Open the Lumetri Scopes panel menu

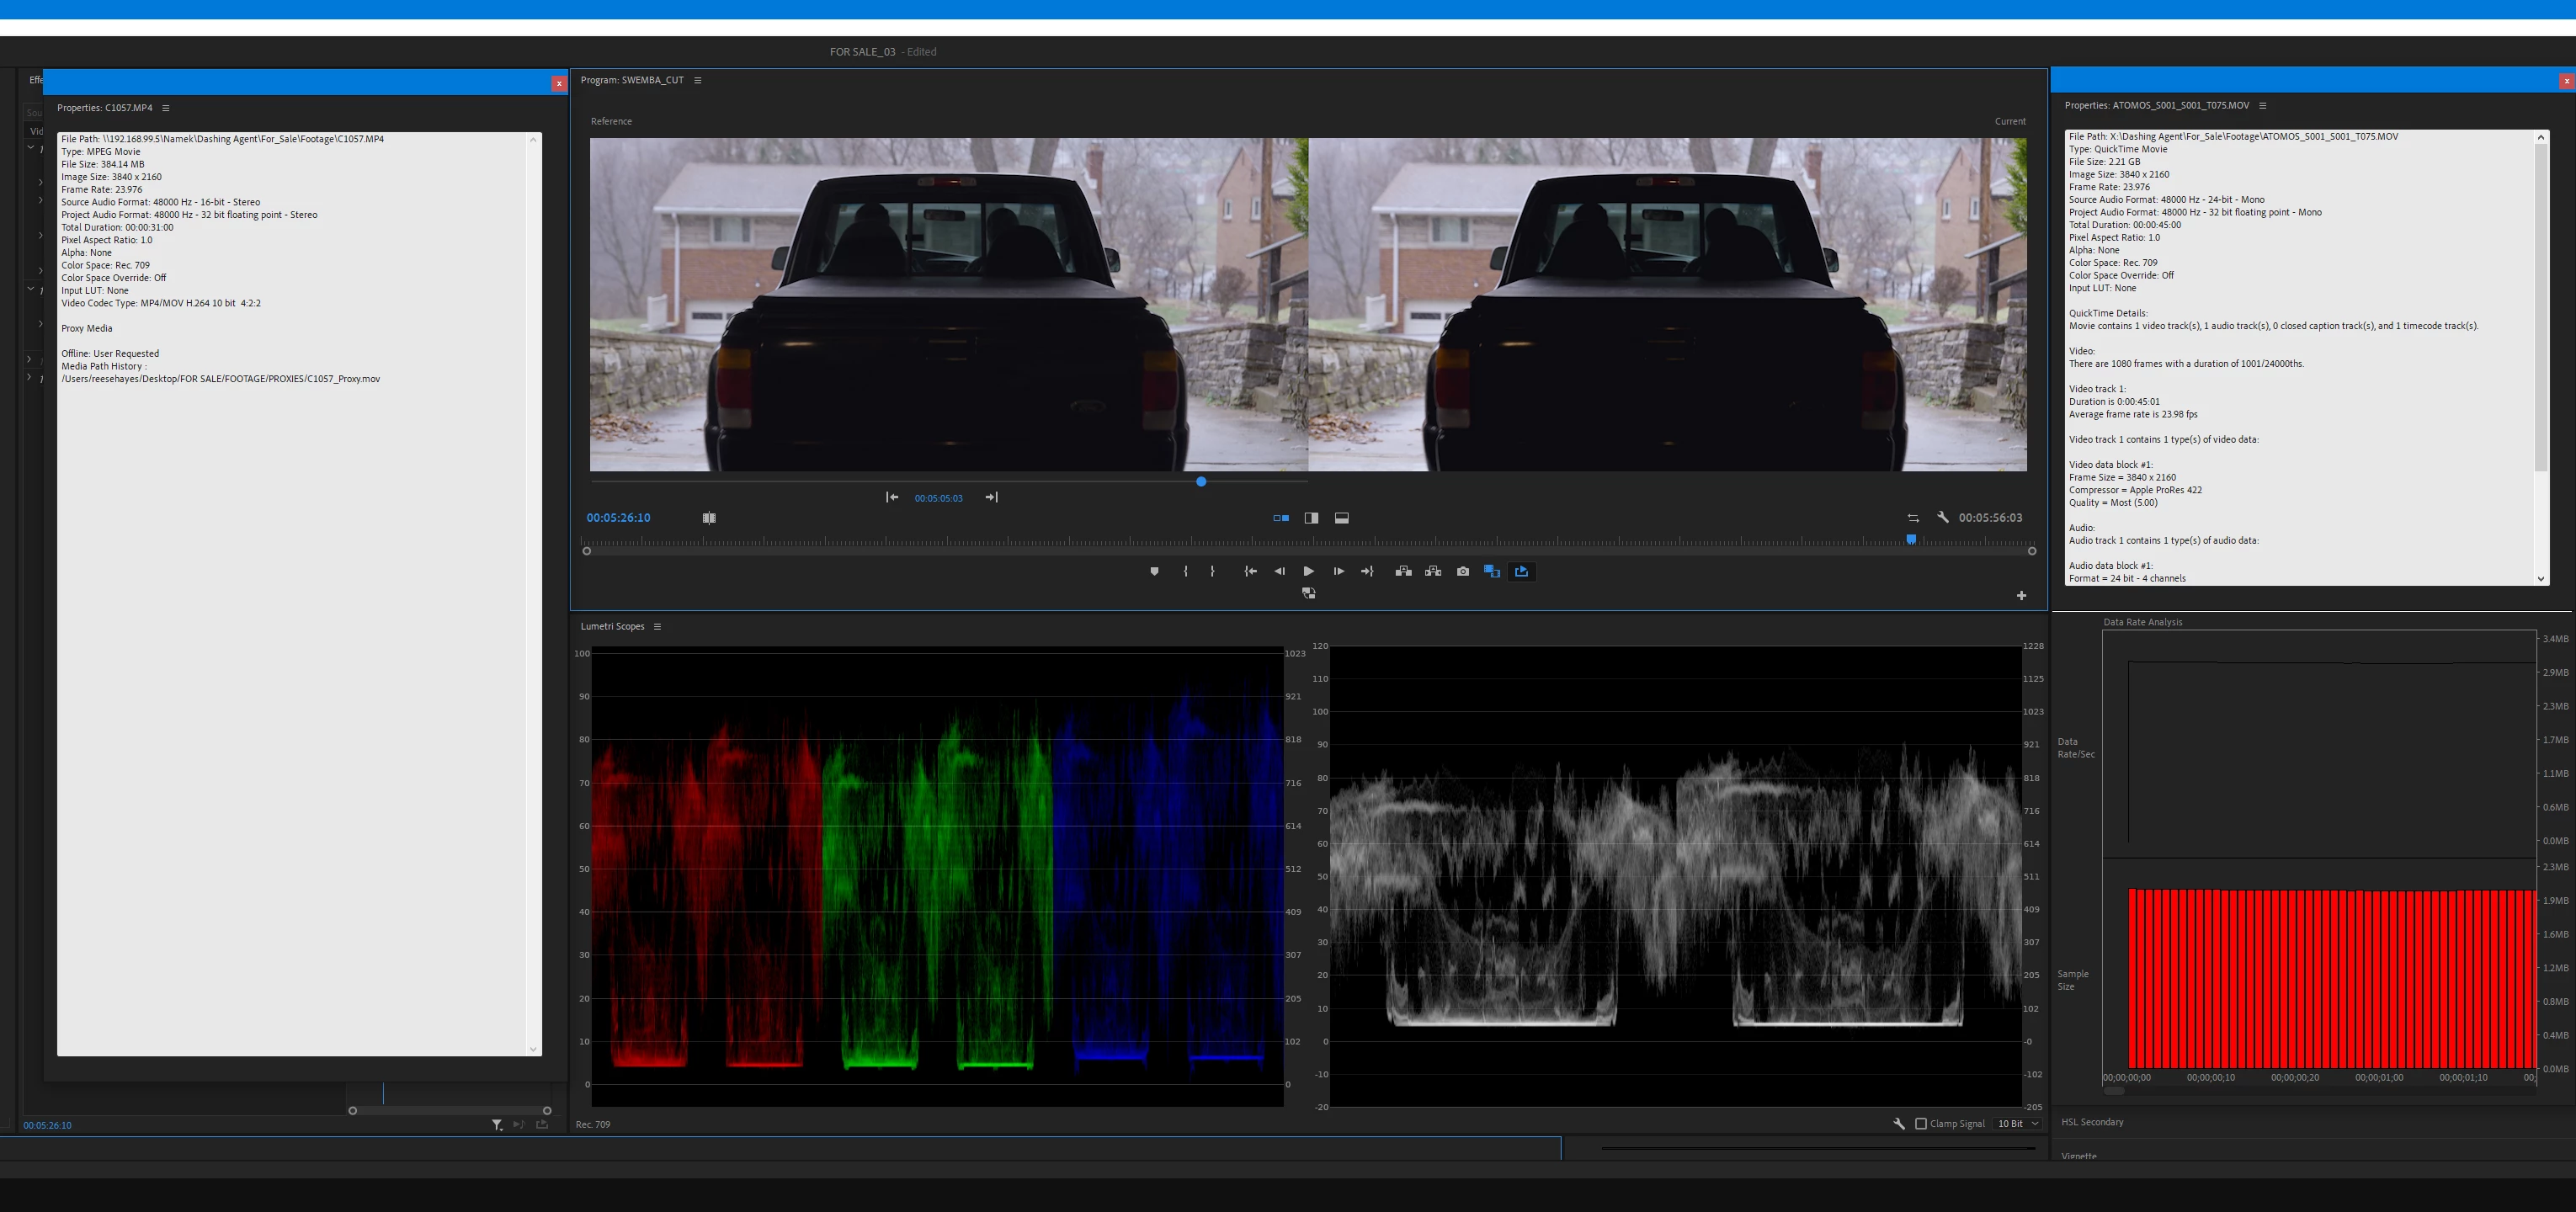pos(657,626)
